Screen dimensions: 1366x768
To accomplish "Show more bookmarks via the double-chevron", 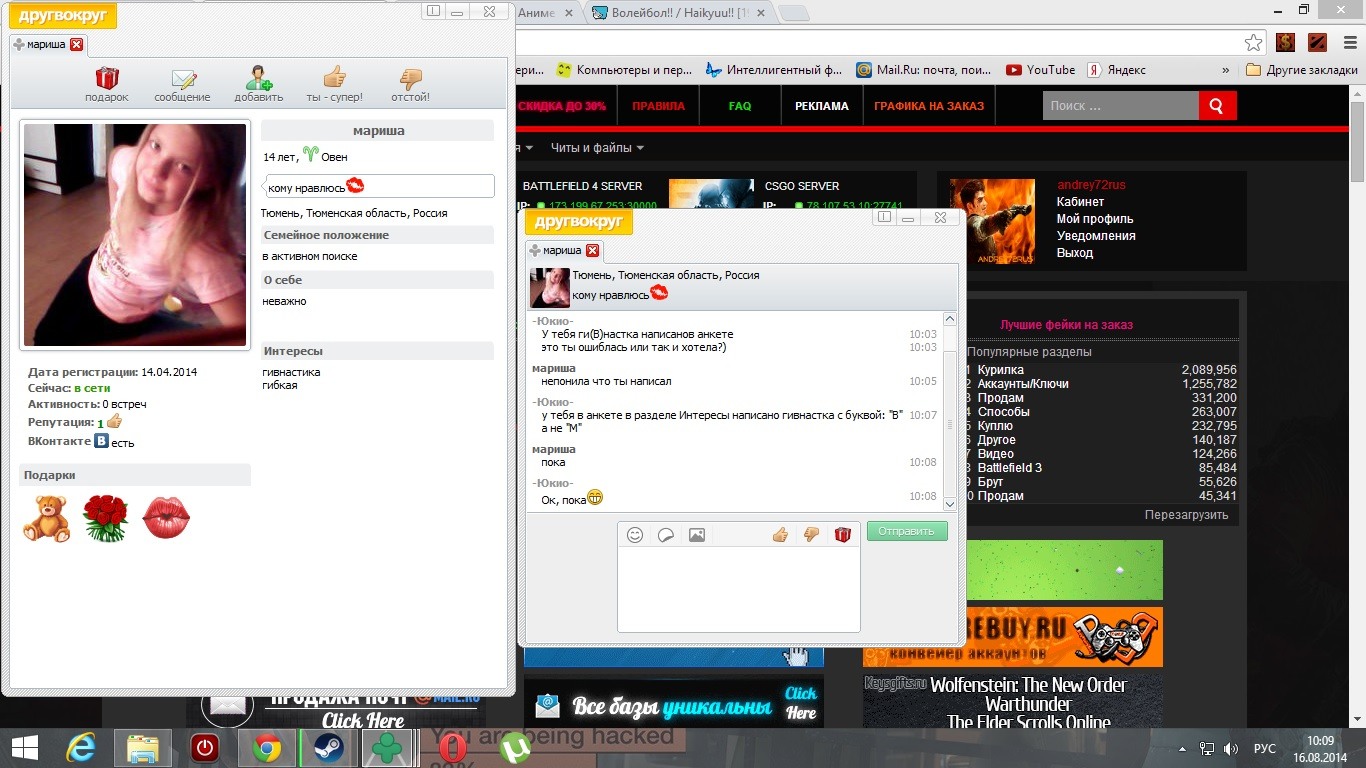I will tap(1226, 70).
